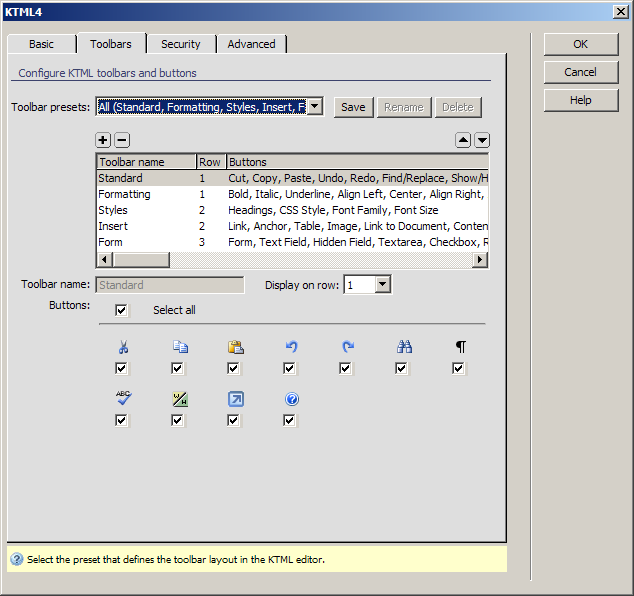Click the blue arrow box icon
634x596 pixels.
[x=236, y=399]
